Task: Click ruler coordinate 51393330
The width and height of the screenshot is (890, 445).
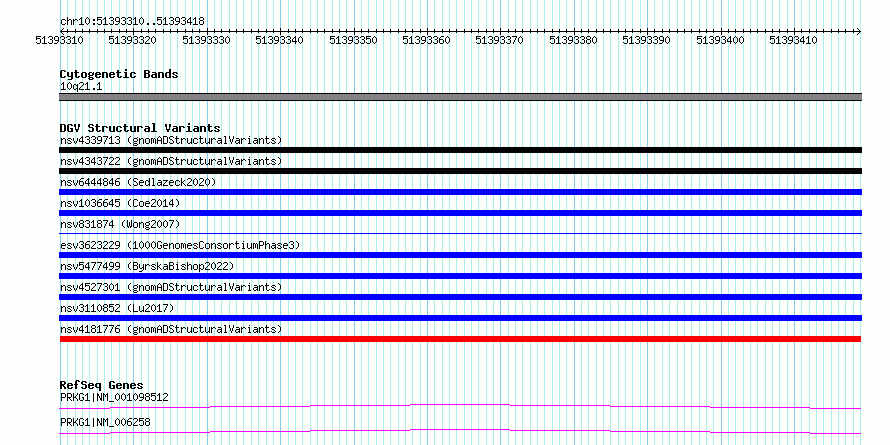Action: (207, 40)
